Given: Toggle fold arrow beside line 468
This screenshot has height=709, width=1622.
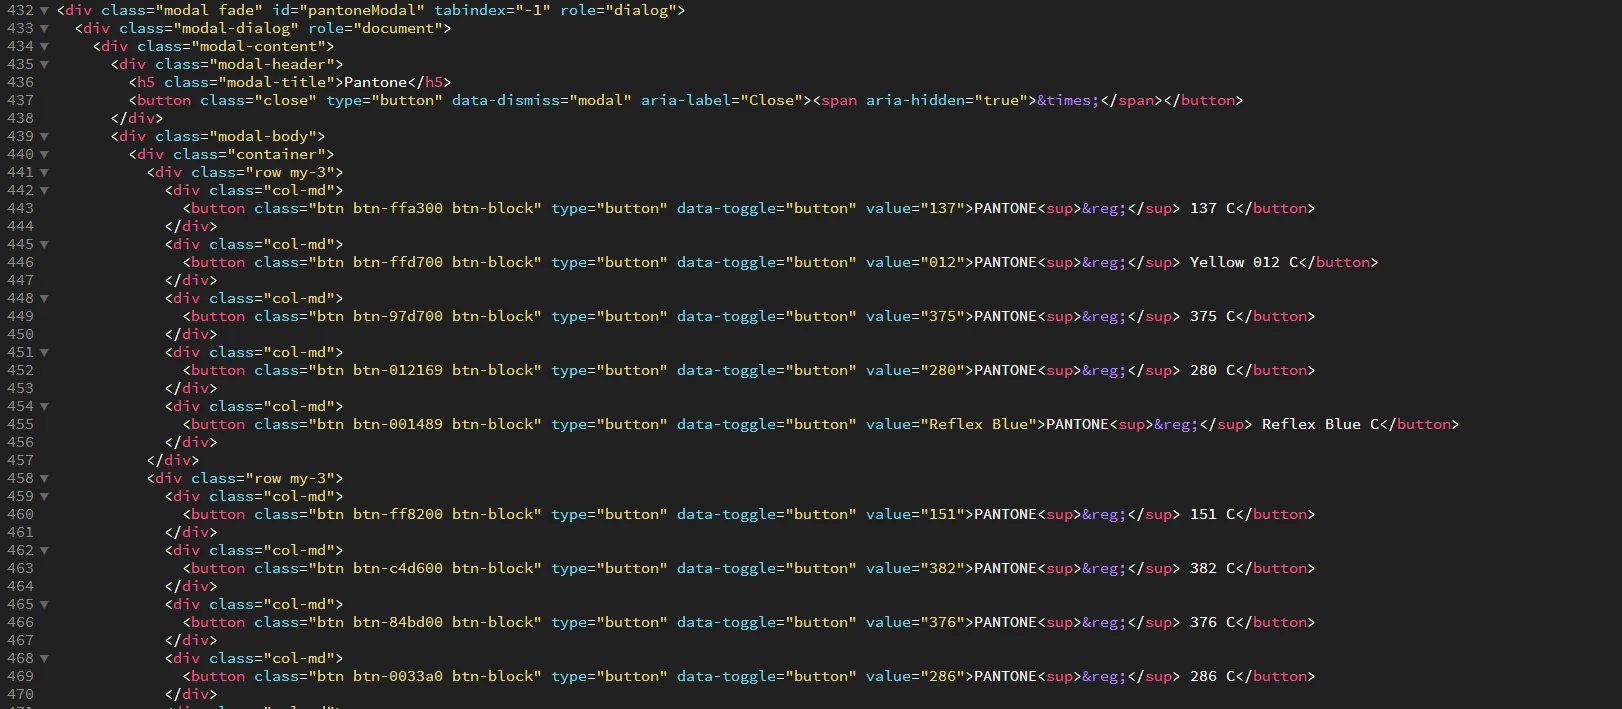Looking at the screenshot, I should (44, 658).
